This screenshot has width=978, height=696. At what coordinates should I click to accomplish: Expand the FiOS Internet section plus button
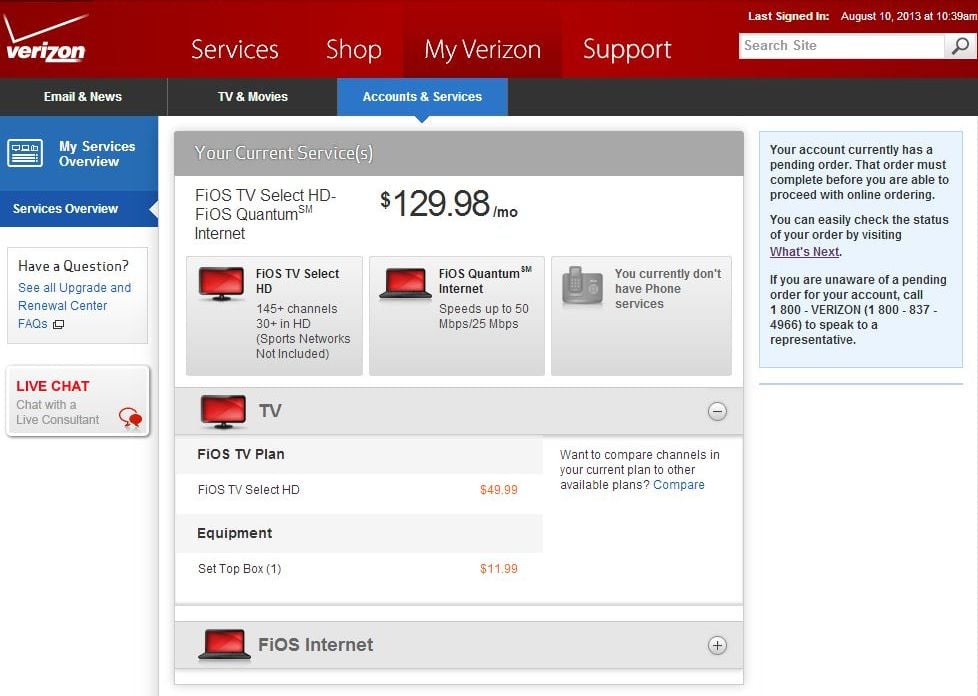point(717,645)
